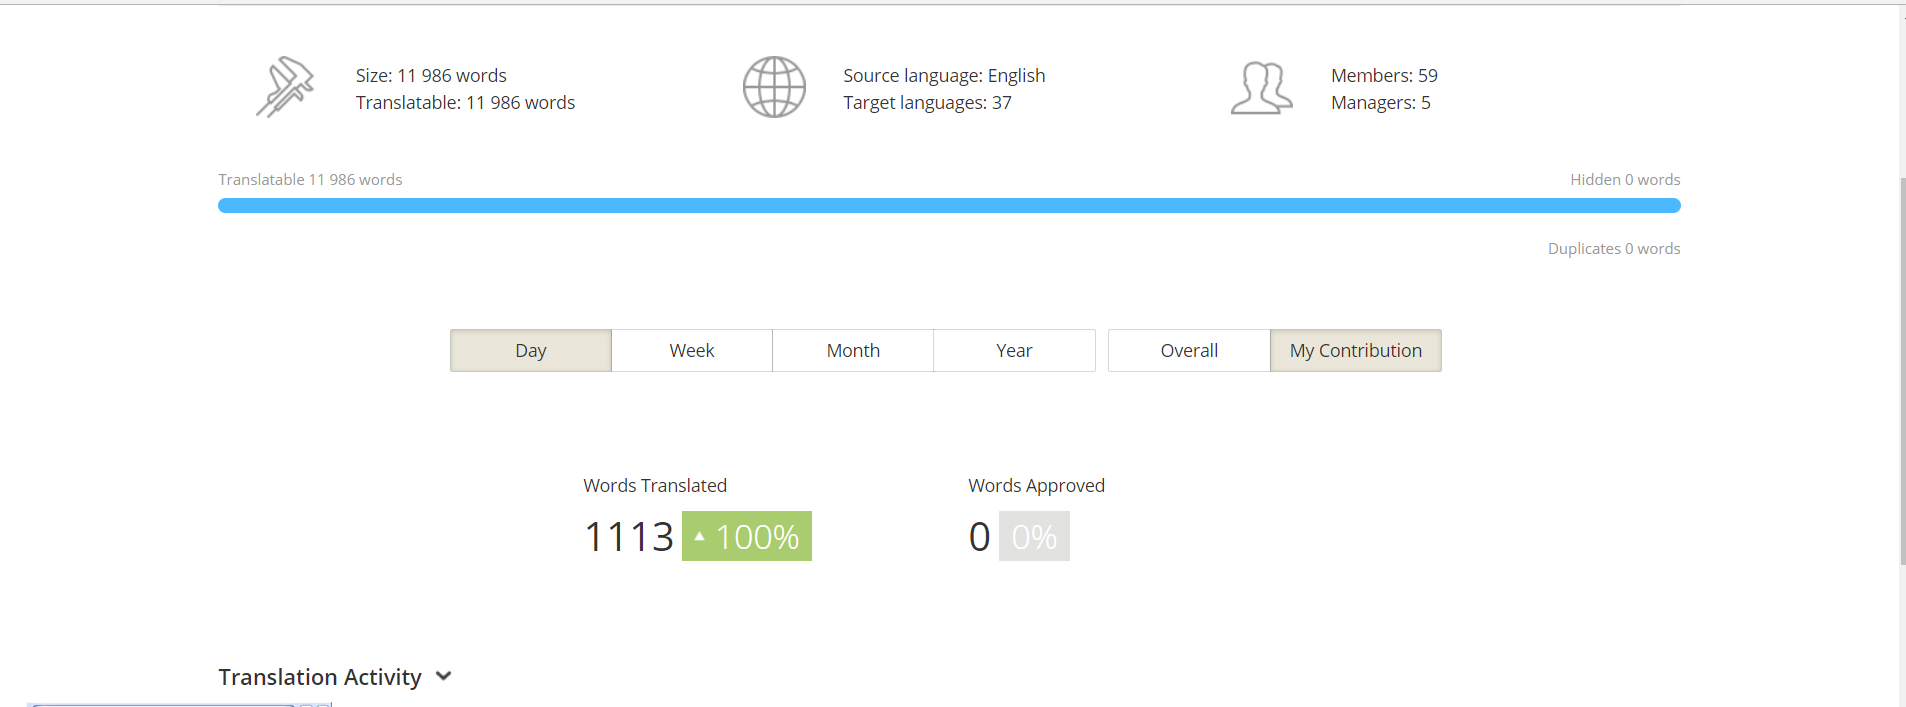
Task: Click the Members: 59 text
Action: pyautogui.click(x=1384, y=76)
